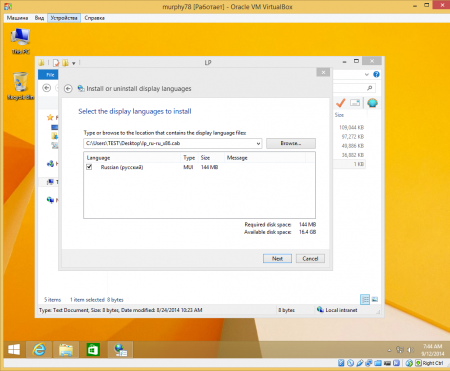The image size is (450, 371).
Task: Select Homegroup icon in navigation pane
Action: click(x=50, y=164)
